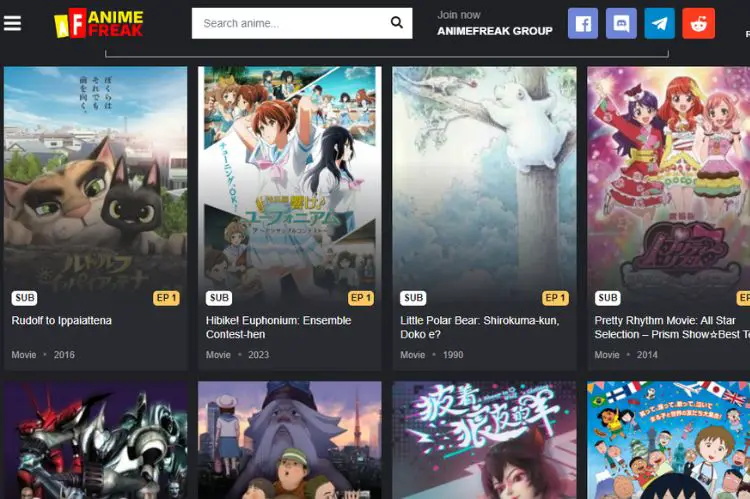The image size is (750, 499).
Task: Open the red and silver robots poster
Action: click(x=96, y=440)
